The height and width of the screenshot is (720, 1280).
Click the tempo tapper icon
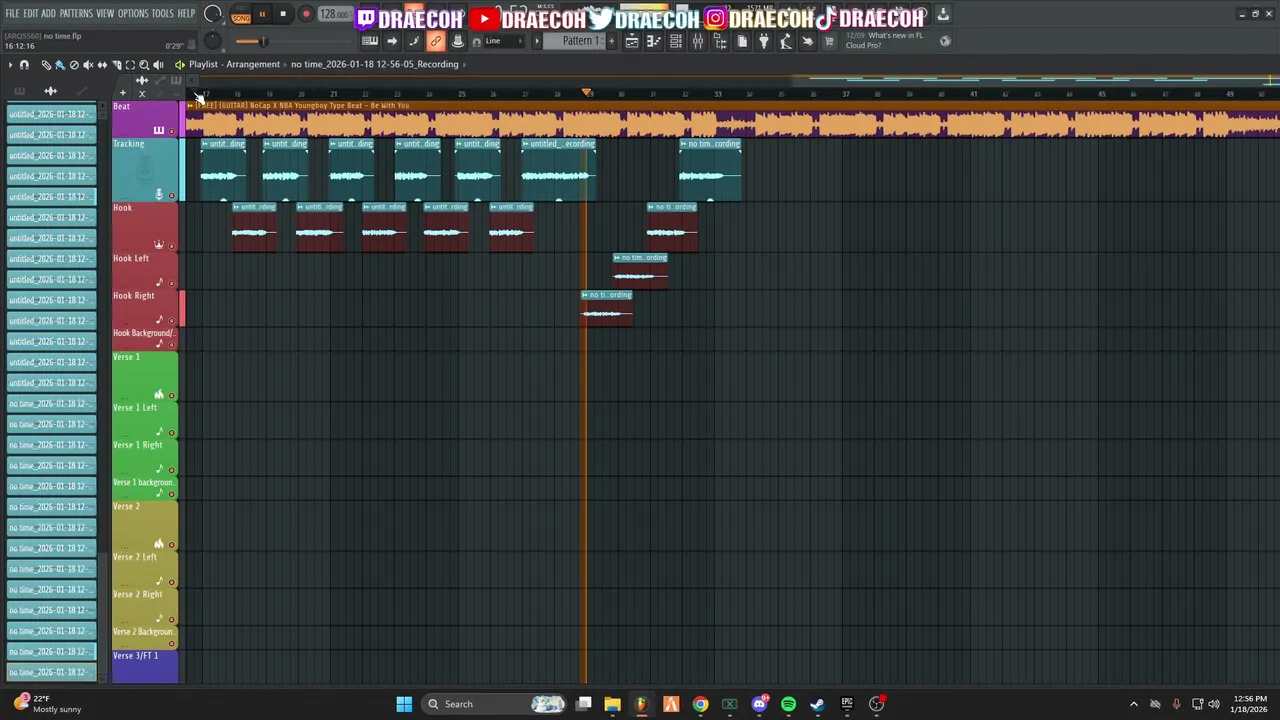(x=786, y=41)
